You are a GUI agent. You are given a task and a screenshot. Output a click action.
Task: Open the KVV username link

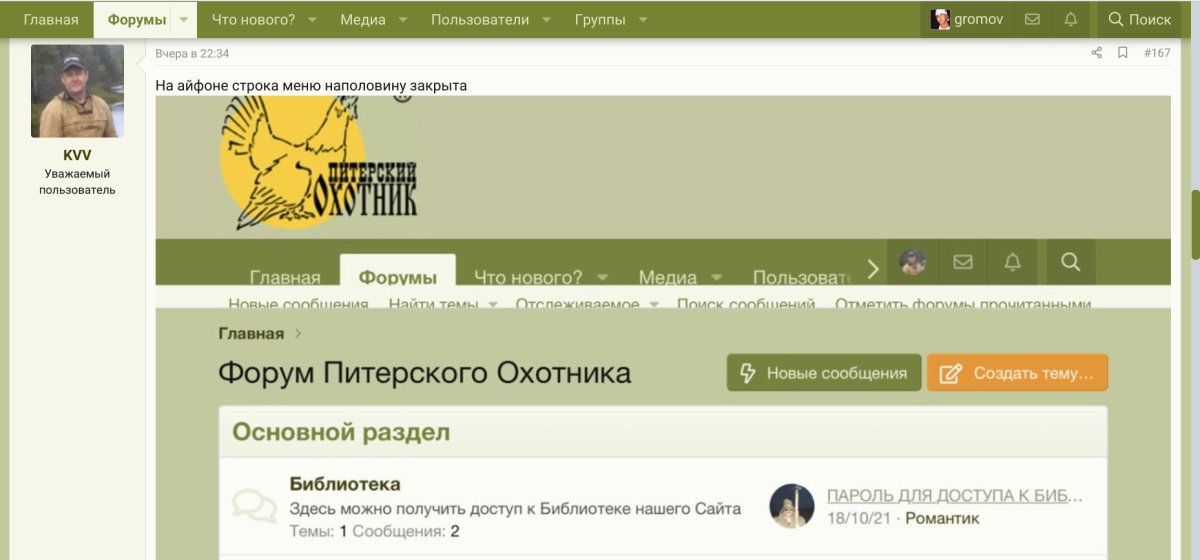point(77,155)
